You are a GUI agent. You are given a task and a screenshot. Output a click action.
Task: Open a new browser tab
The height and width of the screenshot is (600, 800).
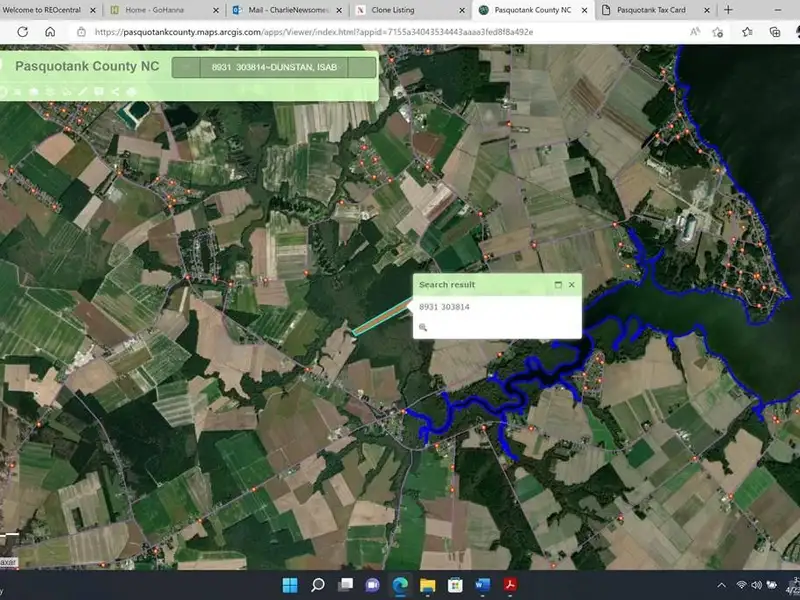click(728, 9)
